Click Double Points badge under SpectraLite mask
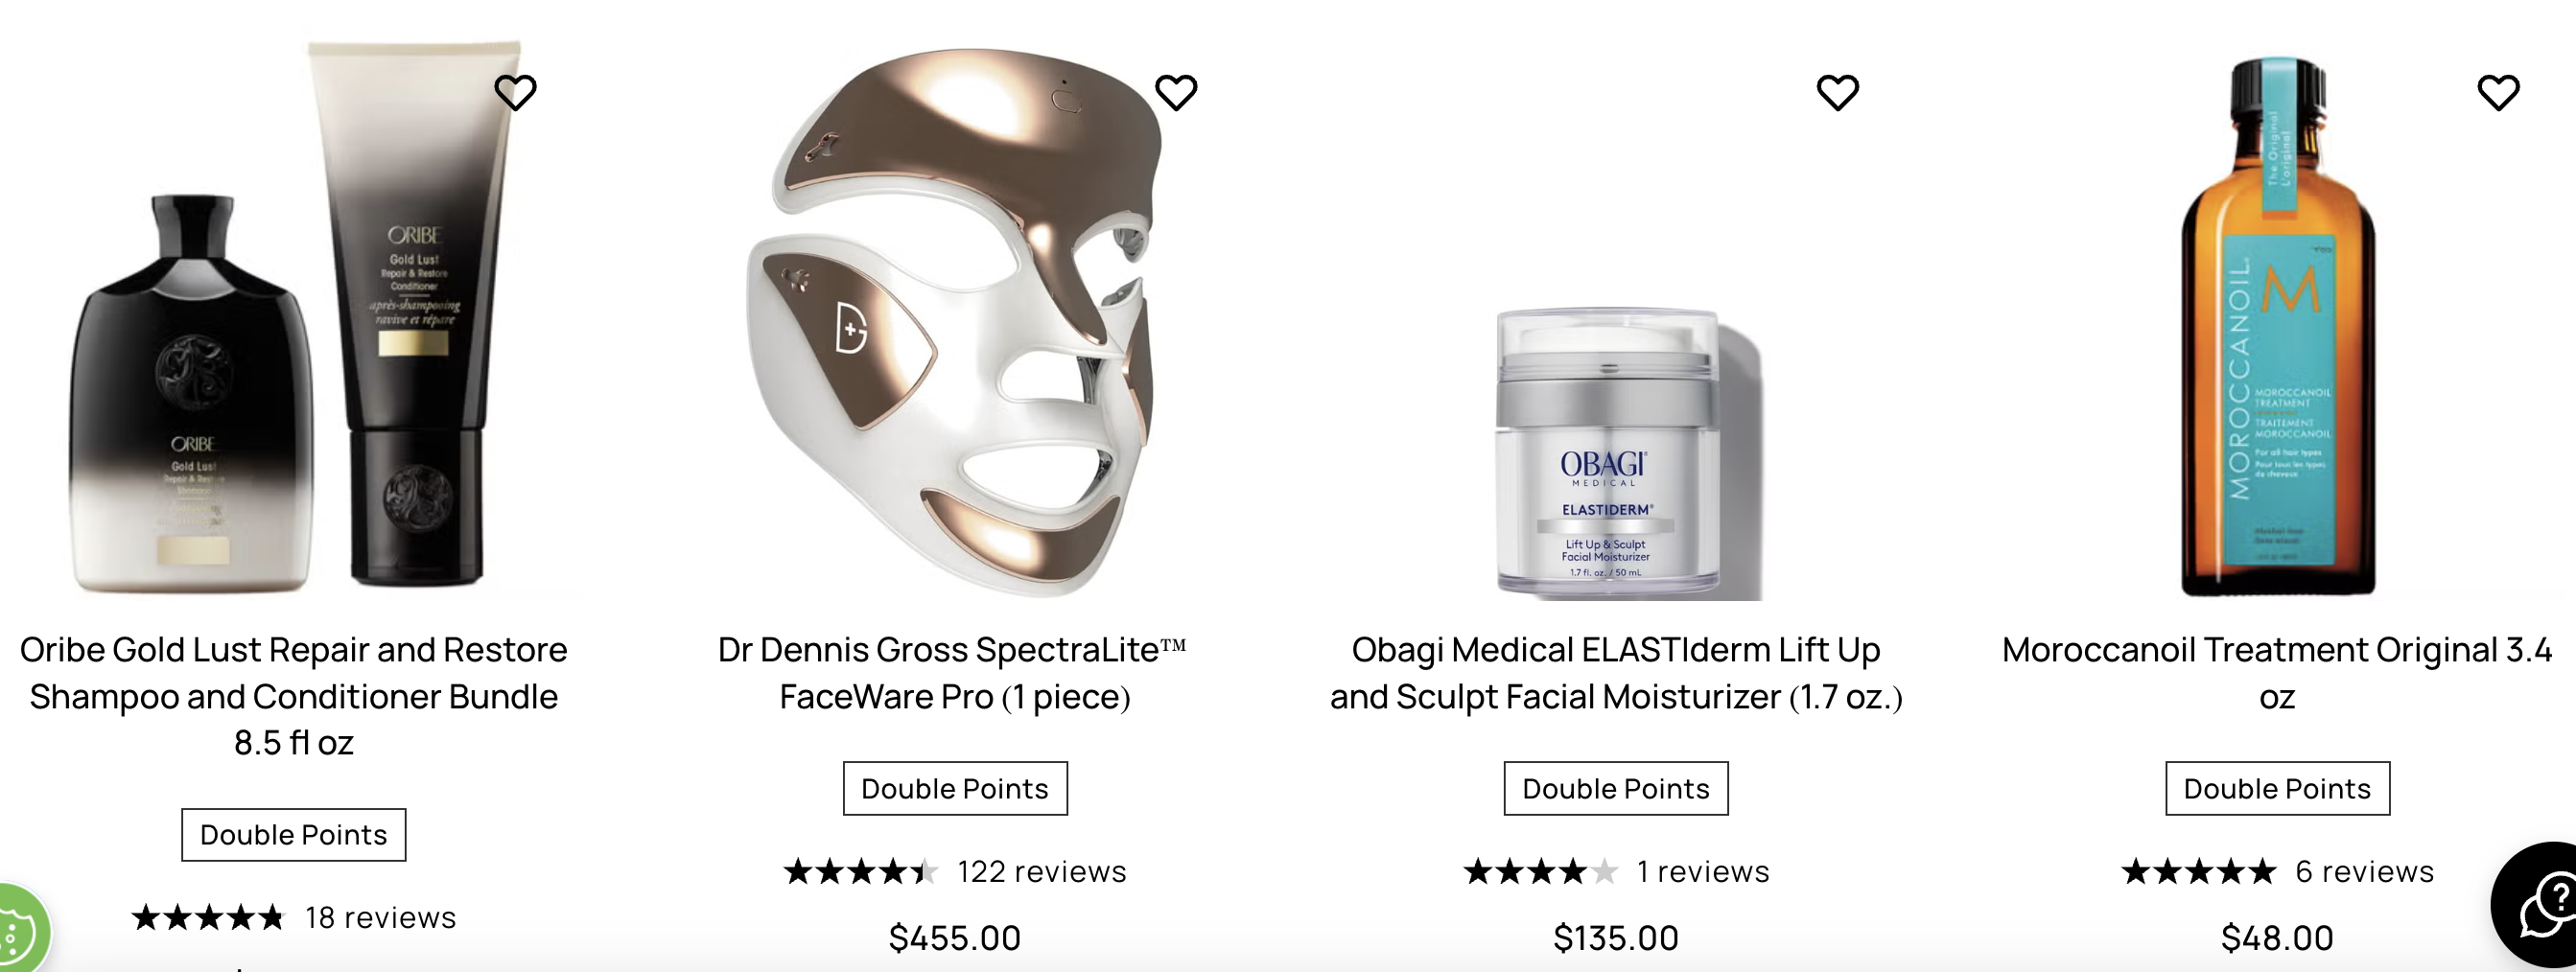 point(955,789)
